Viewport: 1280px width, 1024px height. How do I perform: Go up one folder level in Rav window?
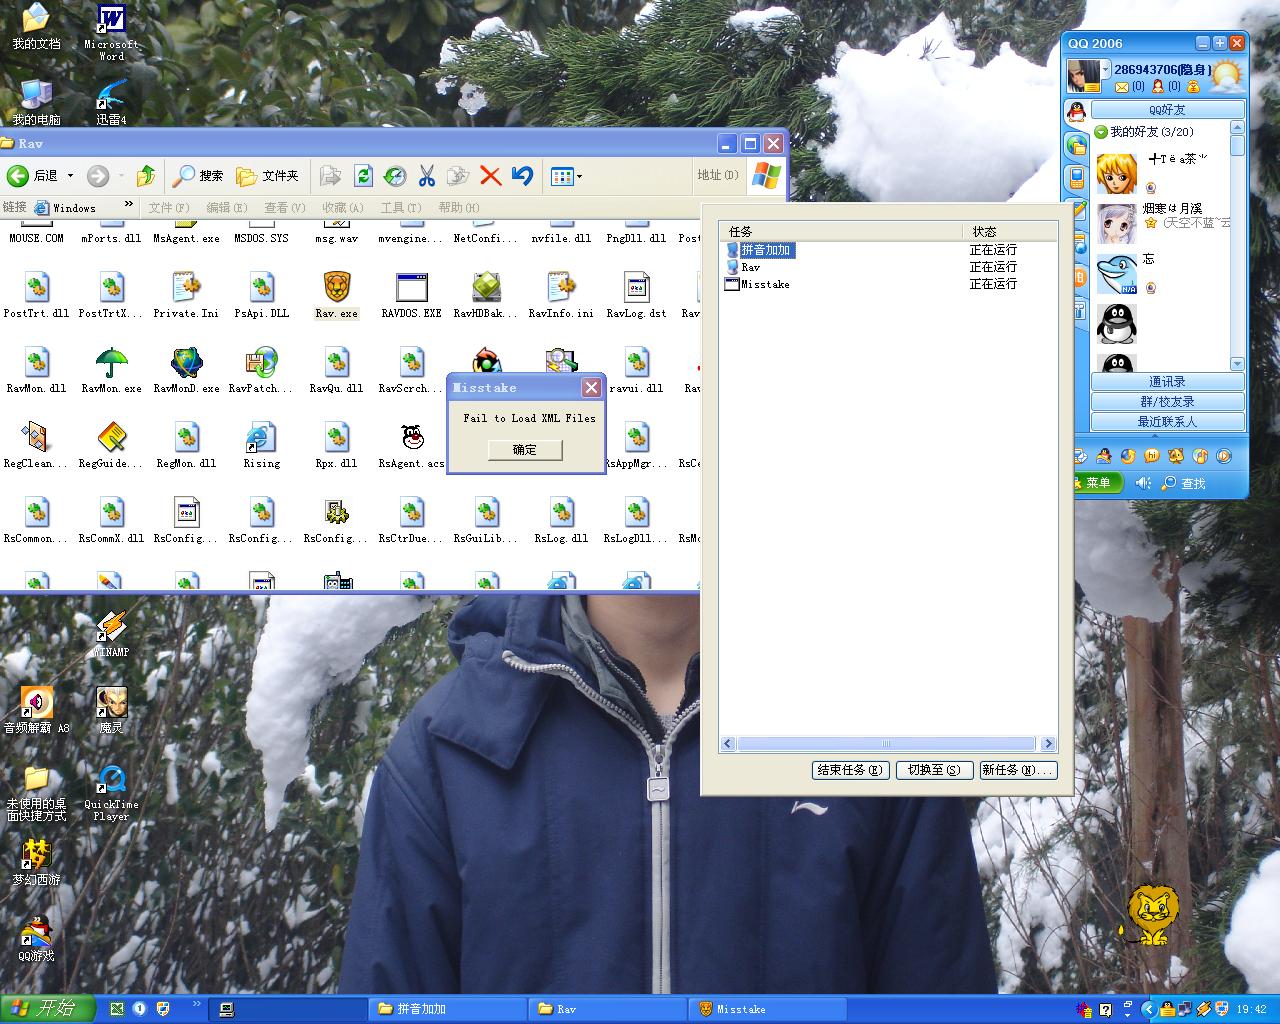pyautogui.click(x=146, y=176)
